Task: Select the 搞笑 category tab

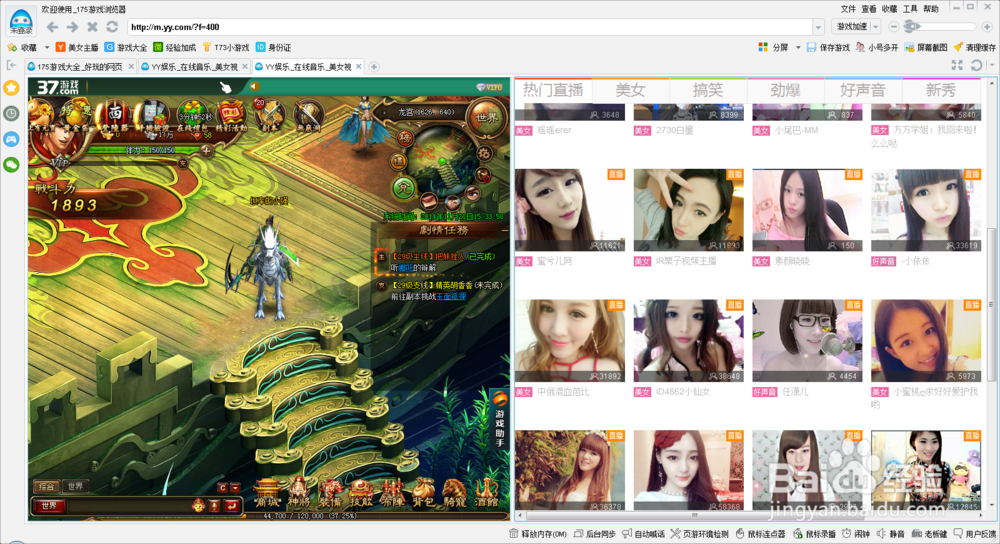Action: coord(708,91)
